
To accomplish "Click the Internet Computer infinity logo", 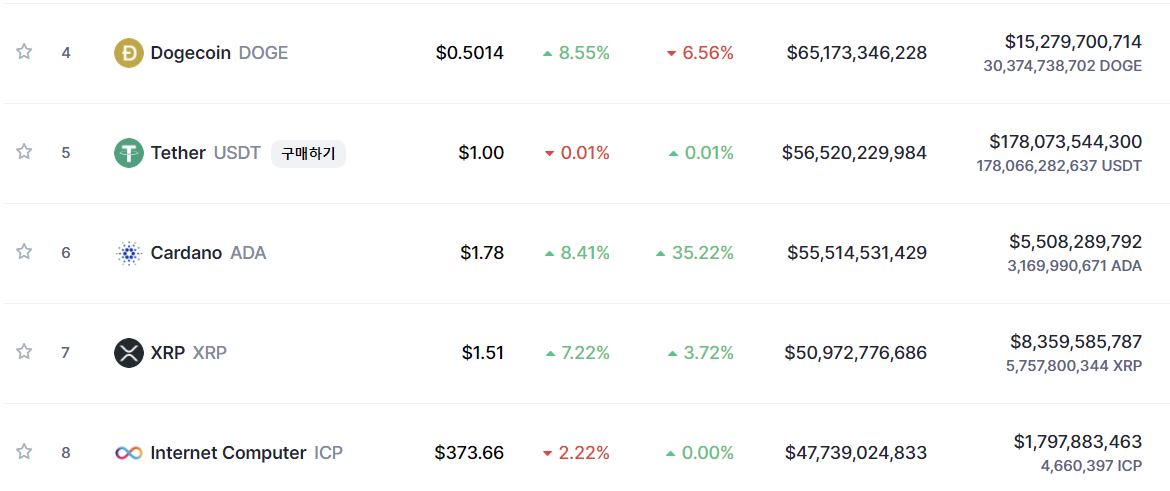I will [x=129, y=453].
